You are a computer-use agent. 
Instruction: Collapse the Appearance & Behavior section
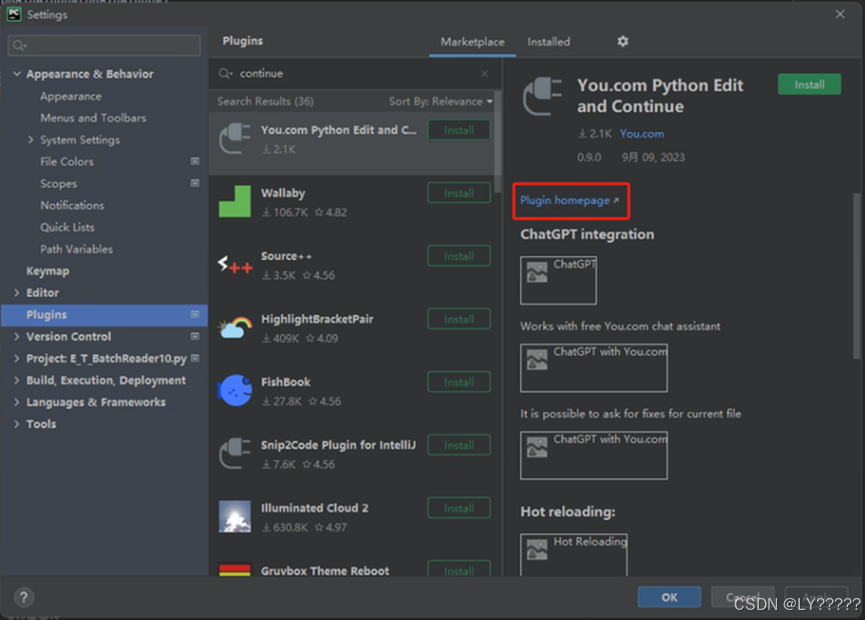pos(17,73)
